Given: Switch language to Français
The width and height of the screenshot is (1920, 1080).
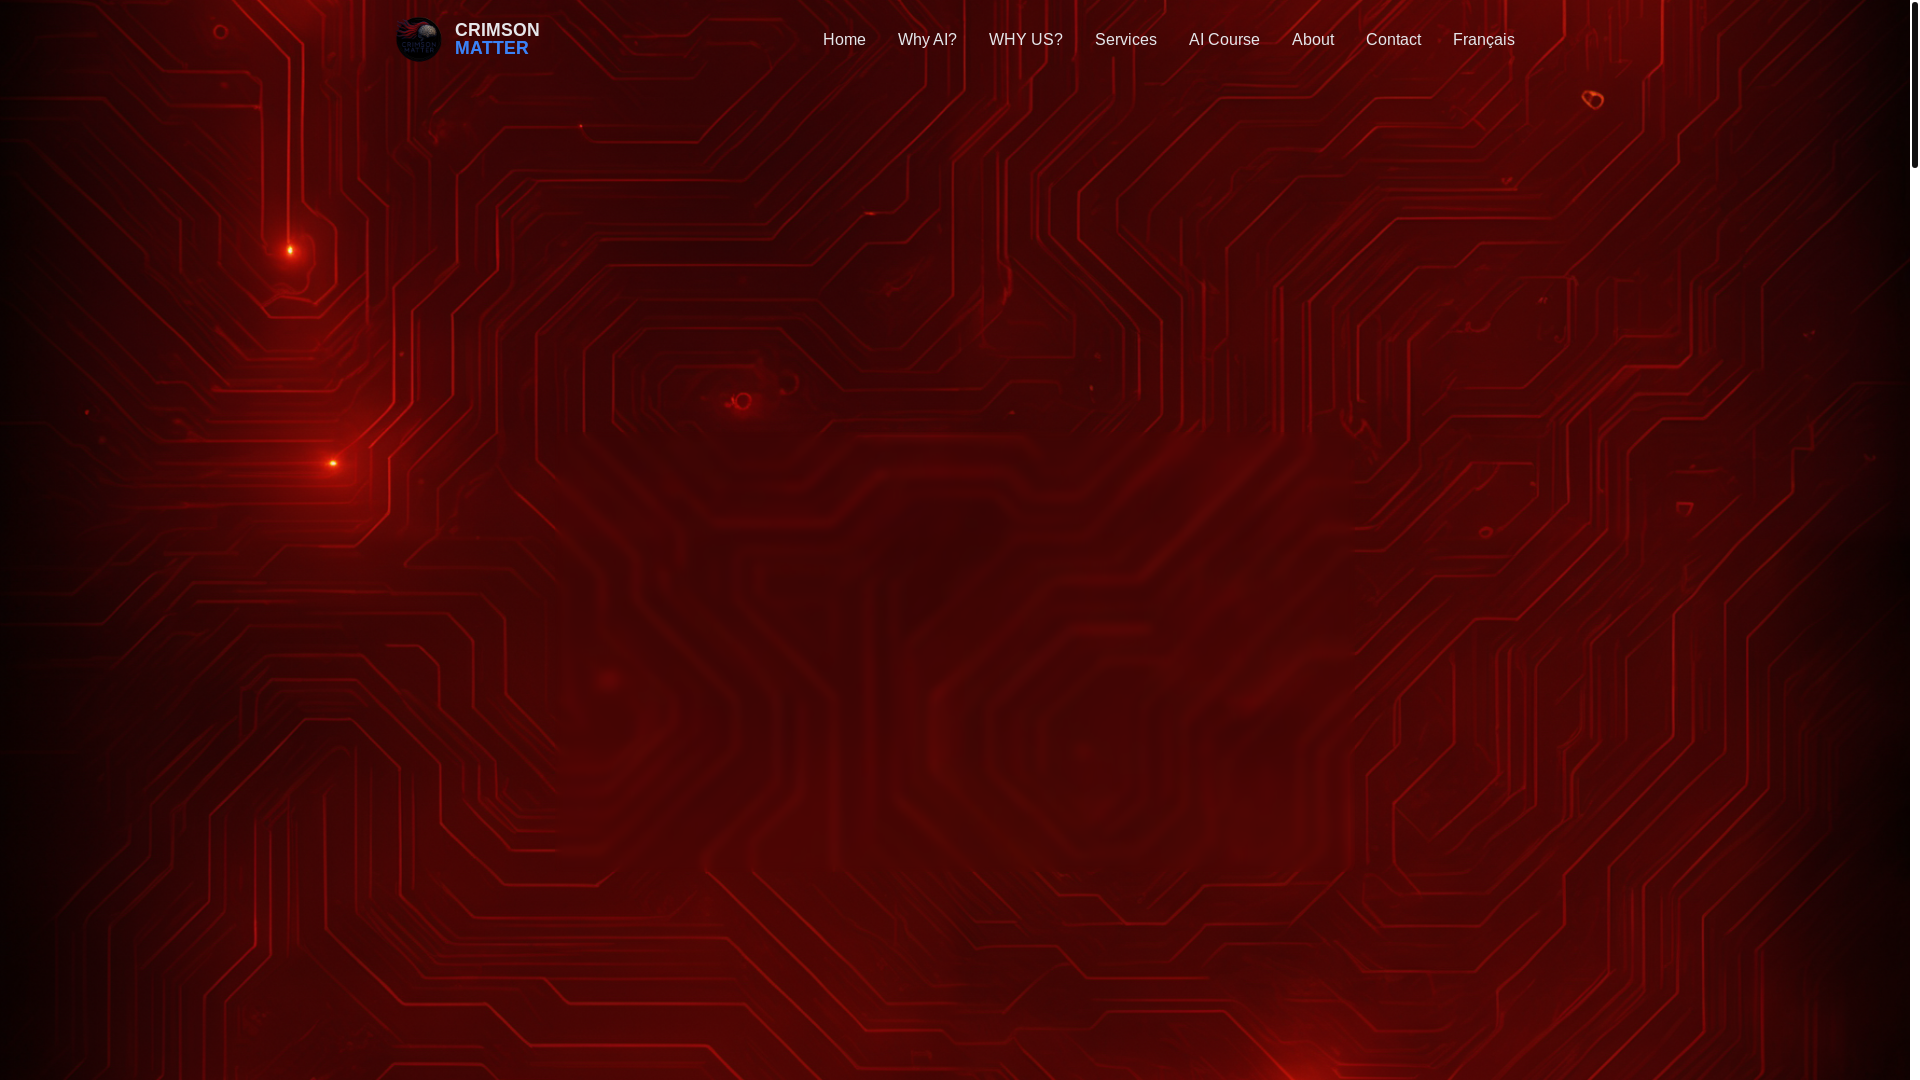Looking at the screenshot, I should click(x=1484, y=40).
